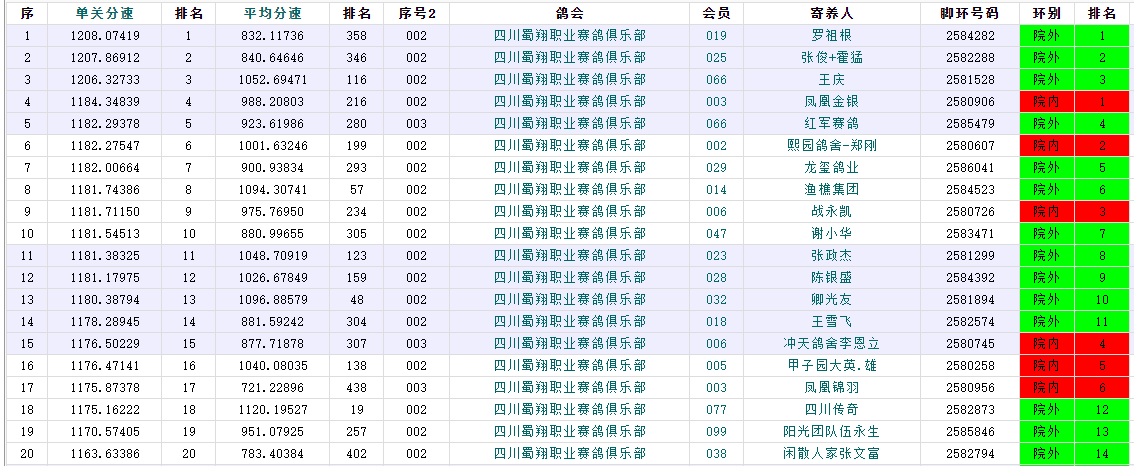Click member number 099
Viewport: 1134px width, 466px height.
pyautogui.click(x=716, y=432)
